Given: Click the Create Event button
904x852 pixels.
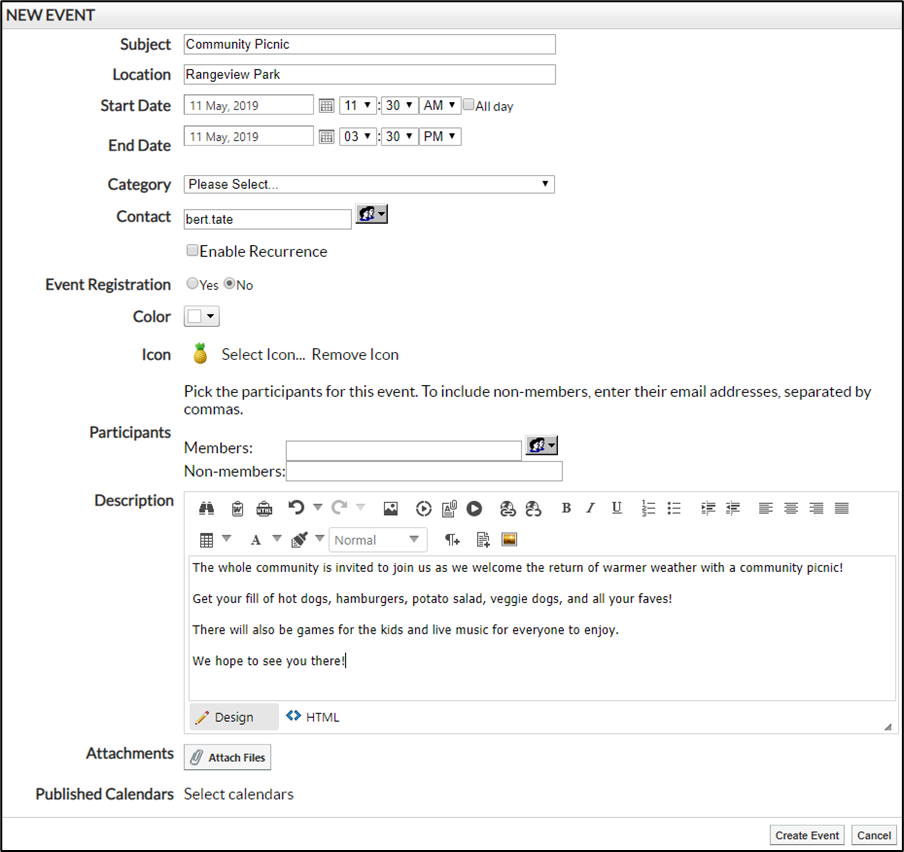Looking at the screenshot, I should click(x=807, y=835).
